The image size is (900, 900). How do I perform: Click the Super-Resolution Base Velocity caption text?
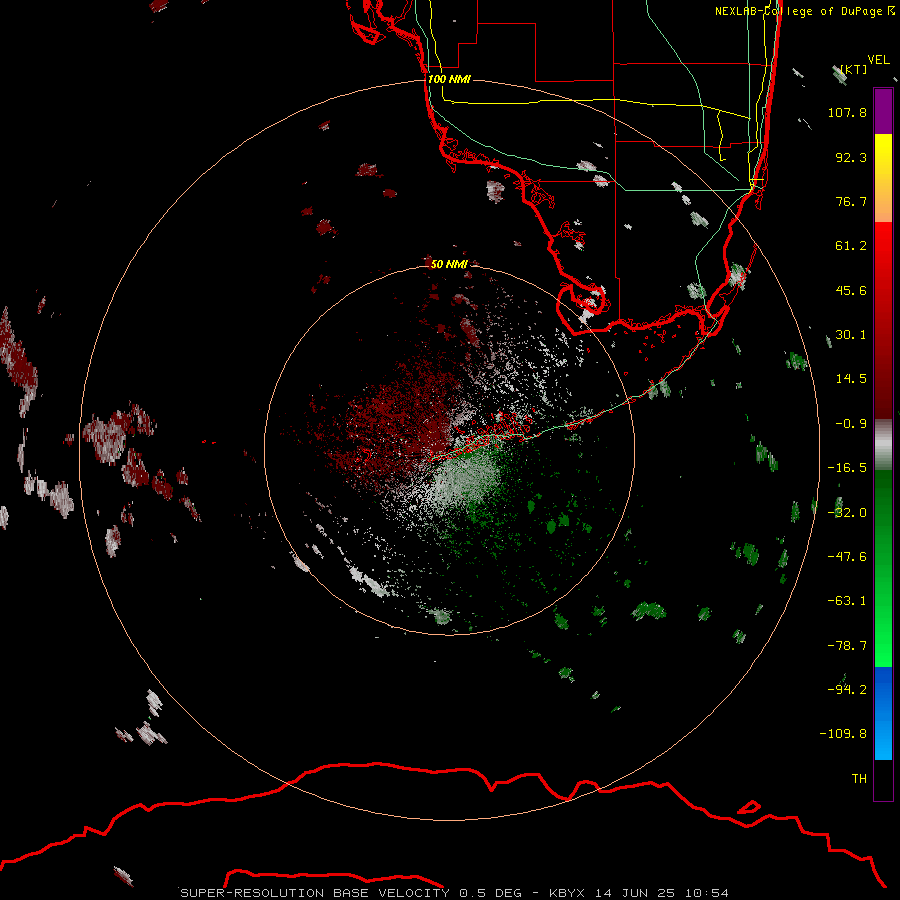[455, 893]
